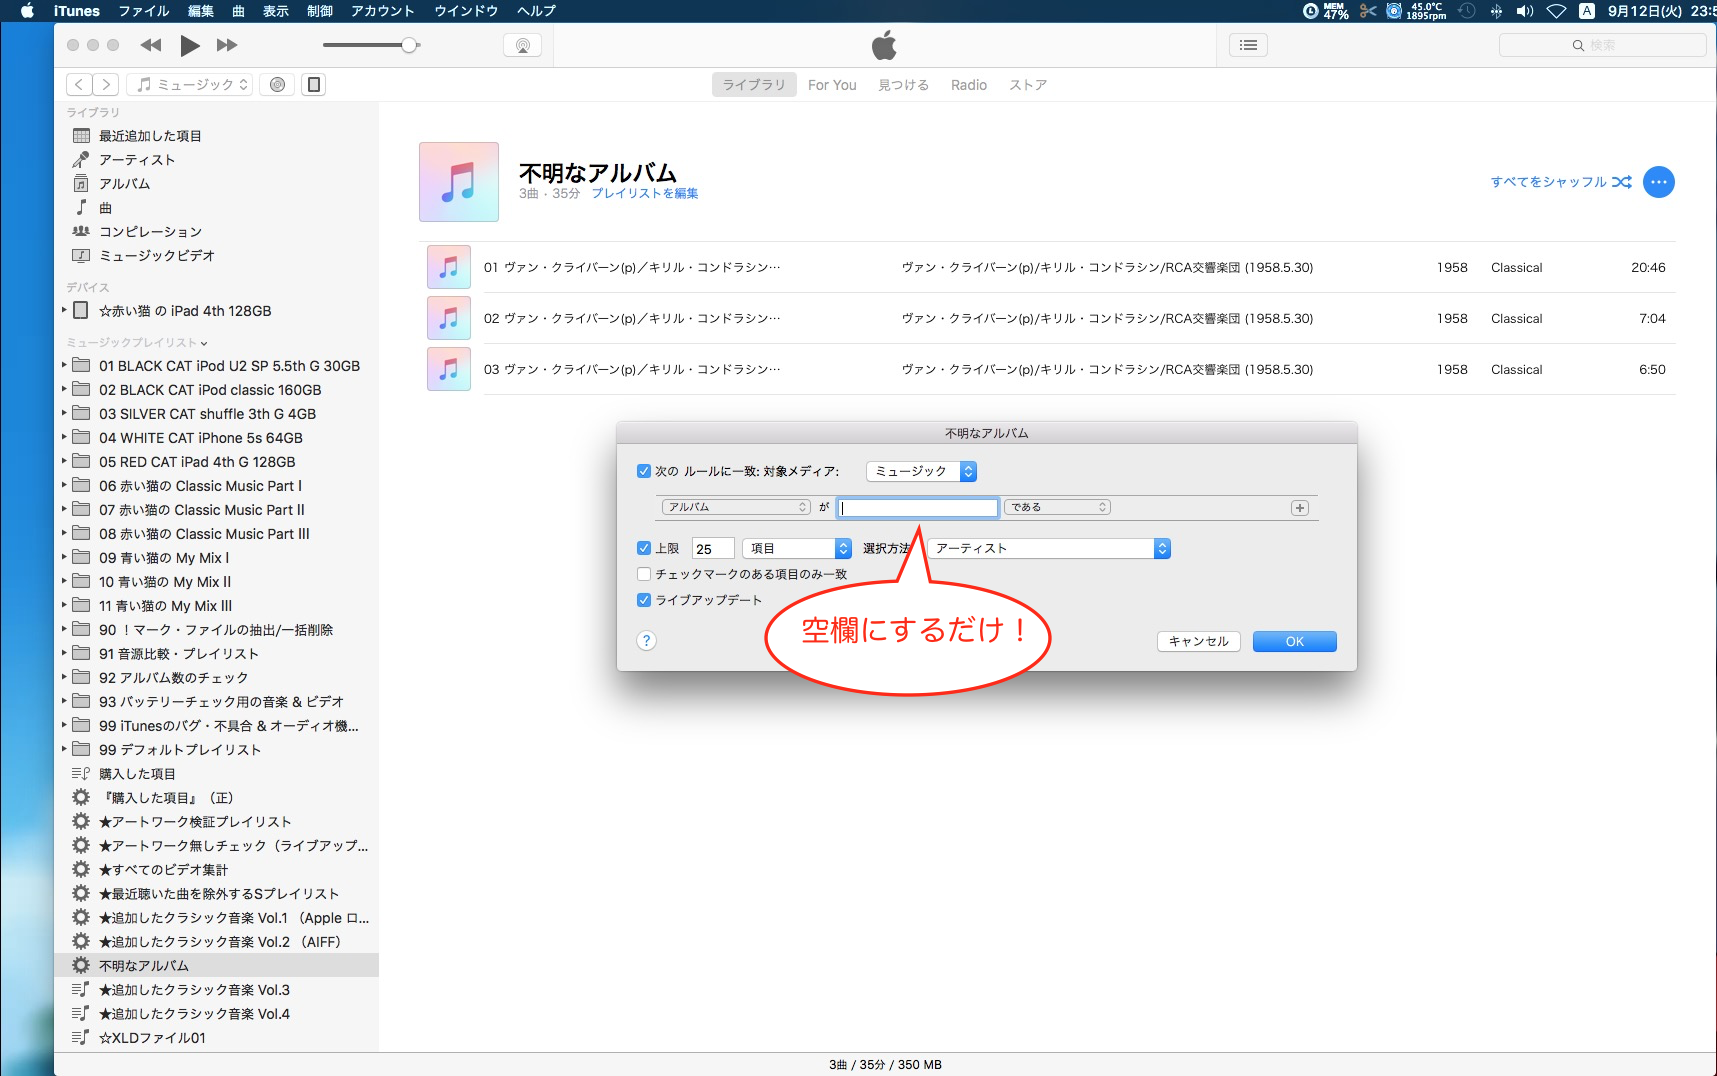Image resolution: width=1717 pixels, height=1076 pixels.
Task: Go back in navigation history
Action: (79, 85)
